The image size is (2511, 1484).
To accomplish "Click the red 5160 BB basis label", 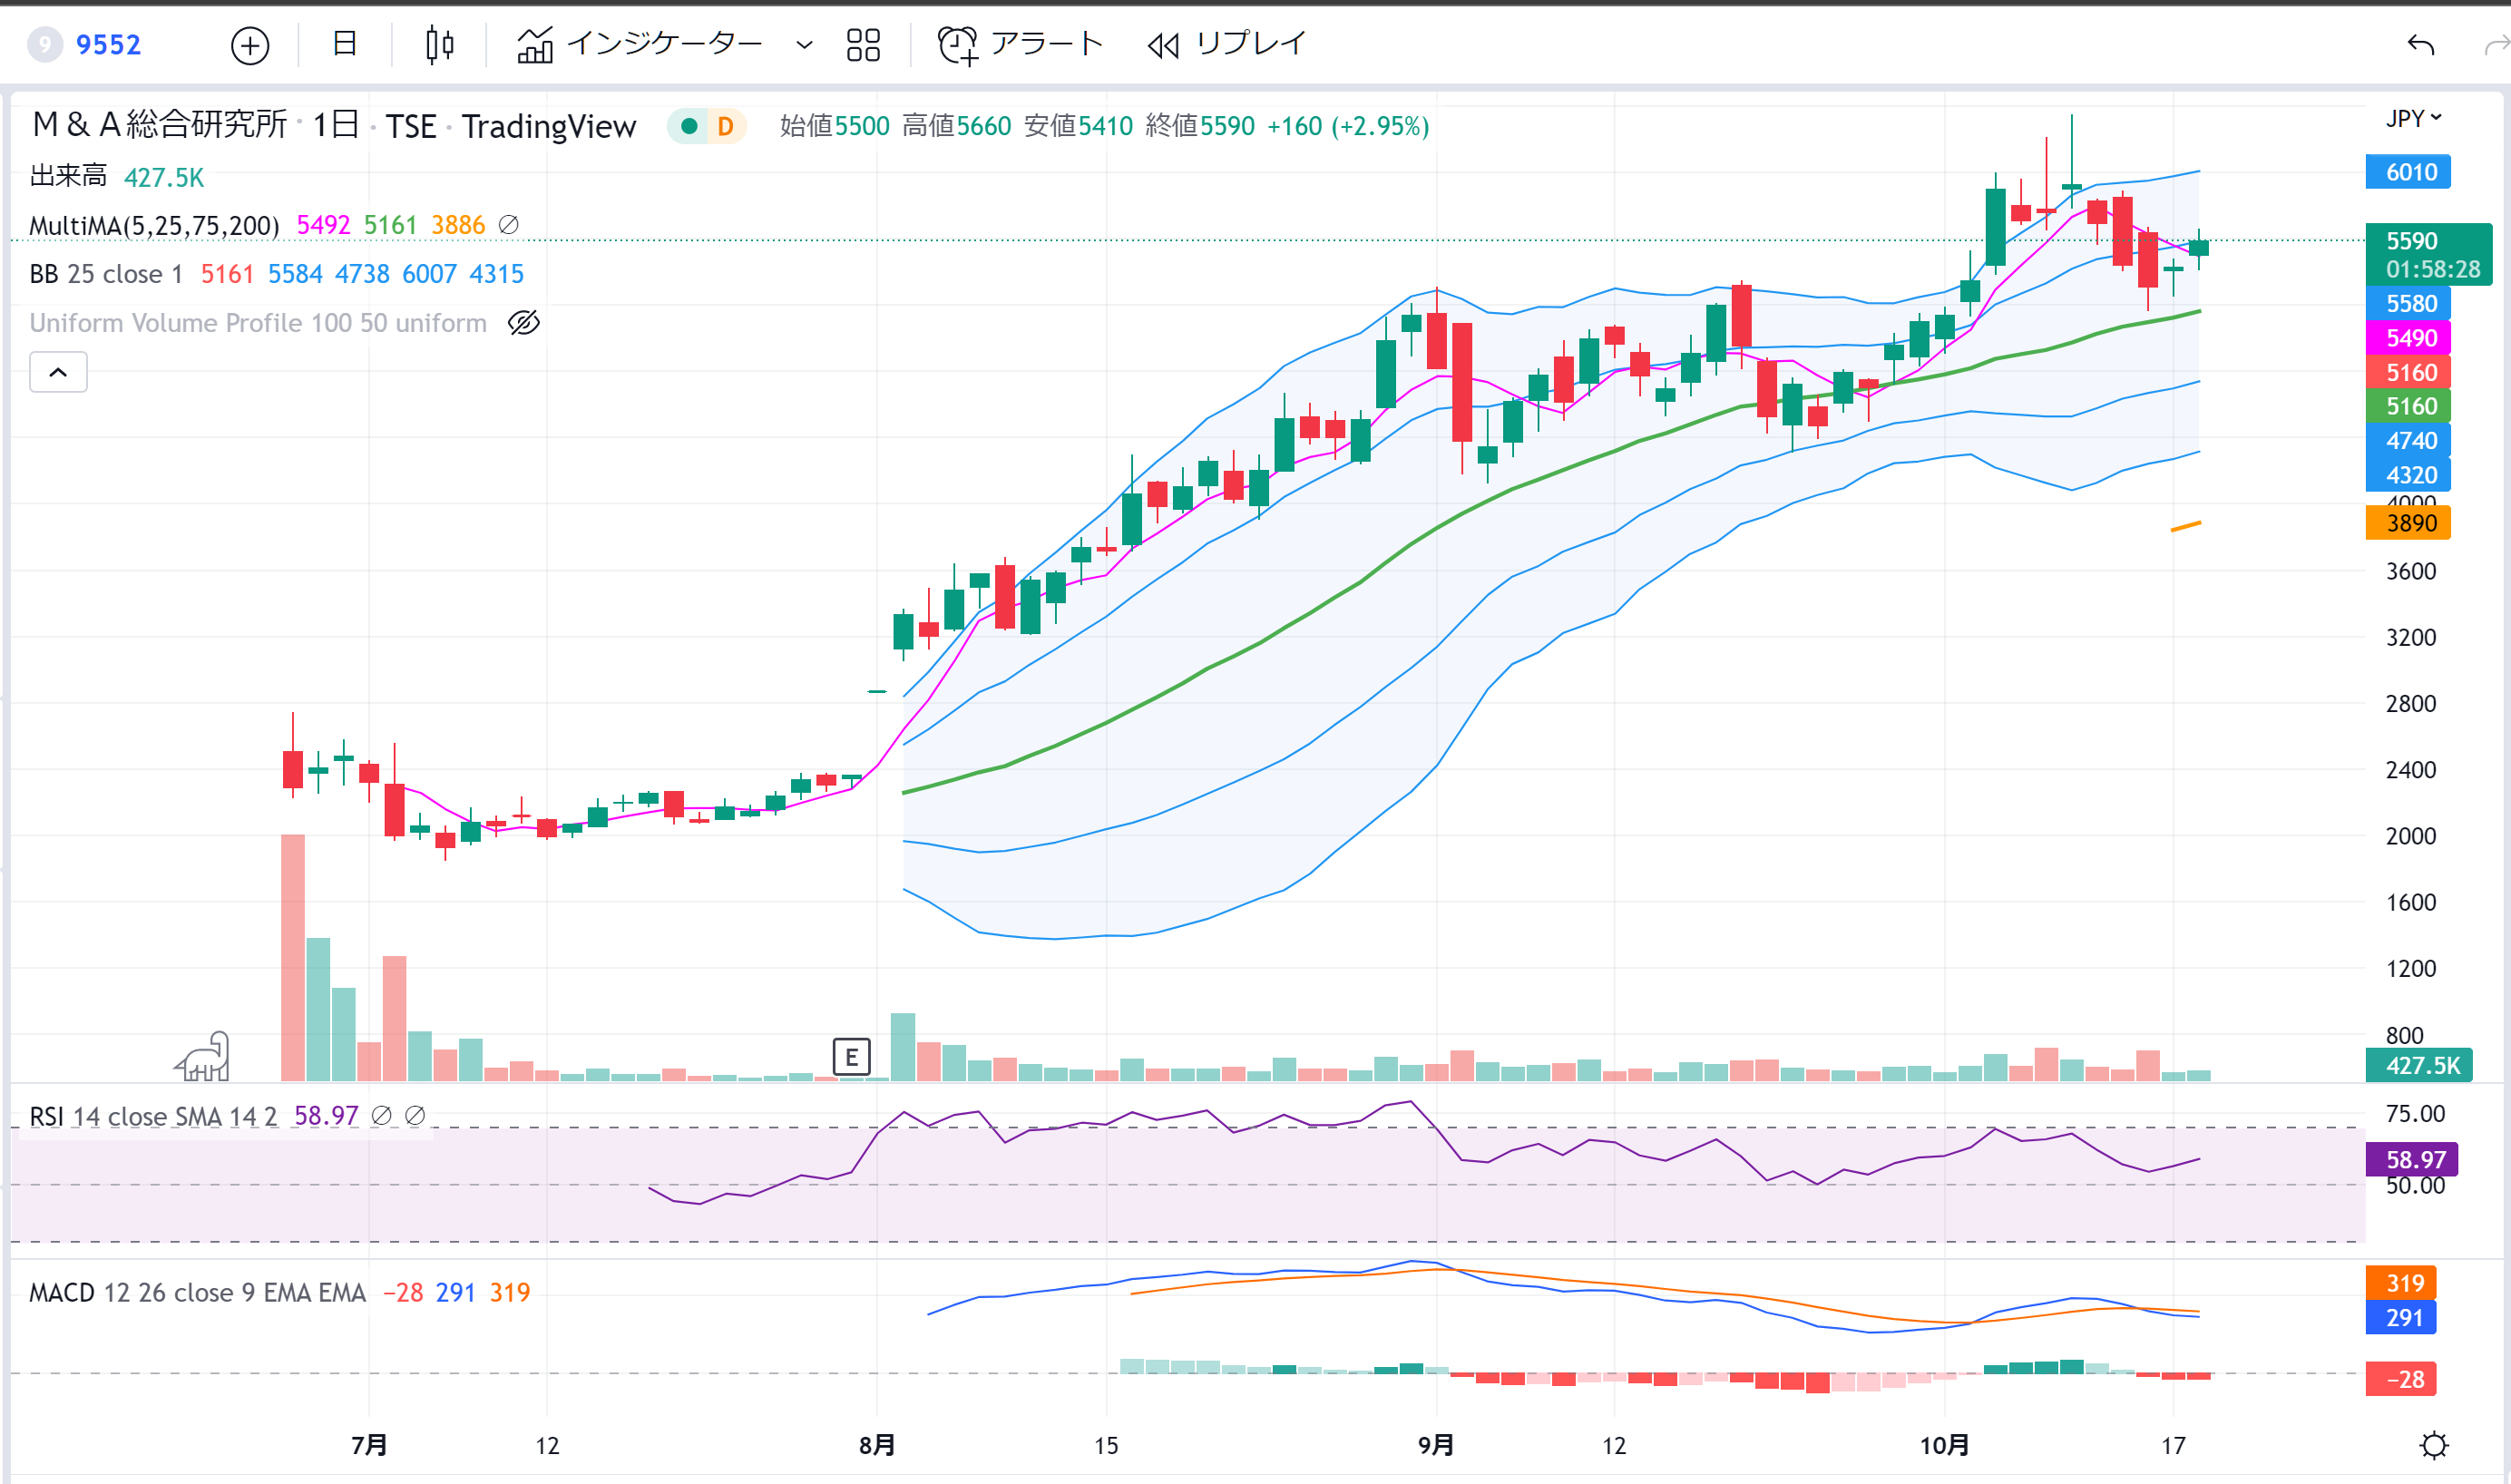I will (x=2409, y=372).
